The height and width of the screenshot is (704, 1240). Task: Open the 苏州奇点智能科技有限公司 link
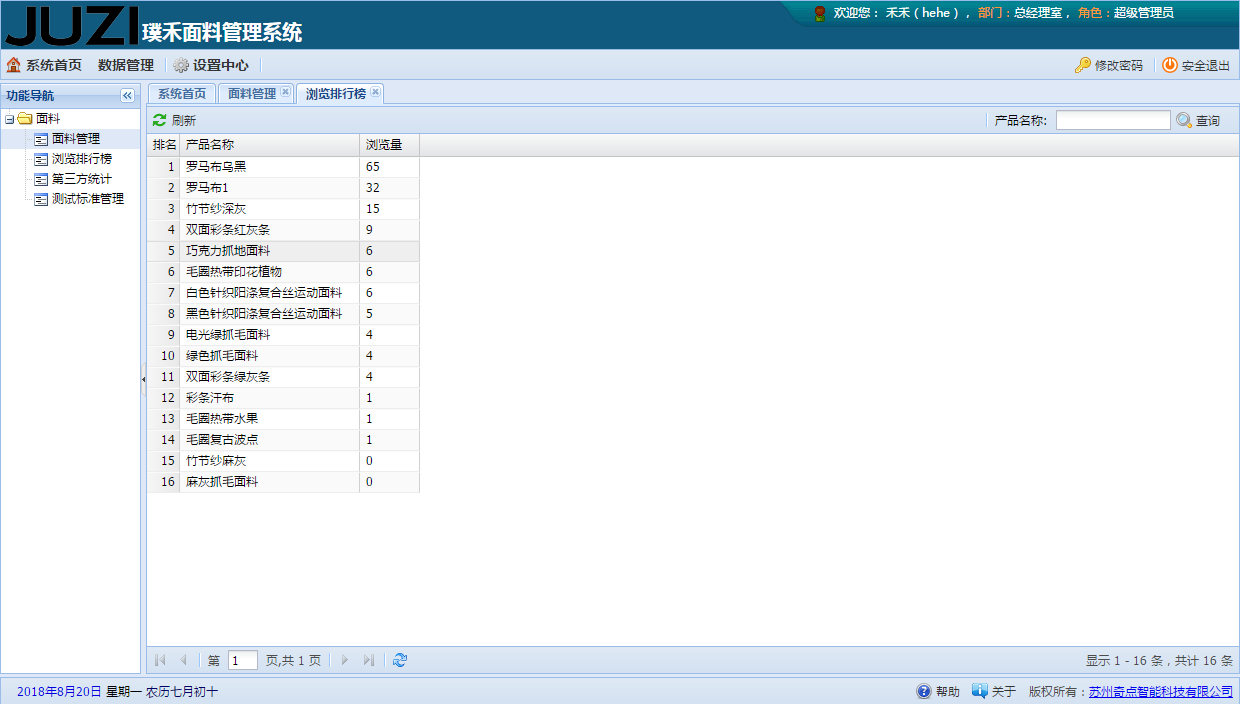point(1161,691)
